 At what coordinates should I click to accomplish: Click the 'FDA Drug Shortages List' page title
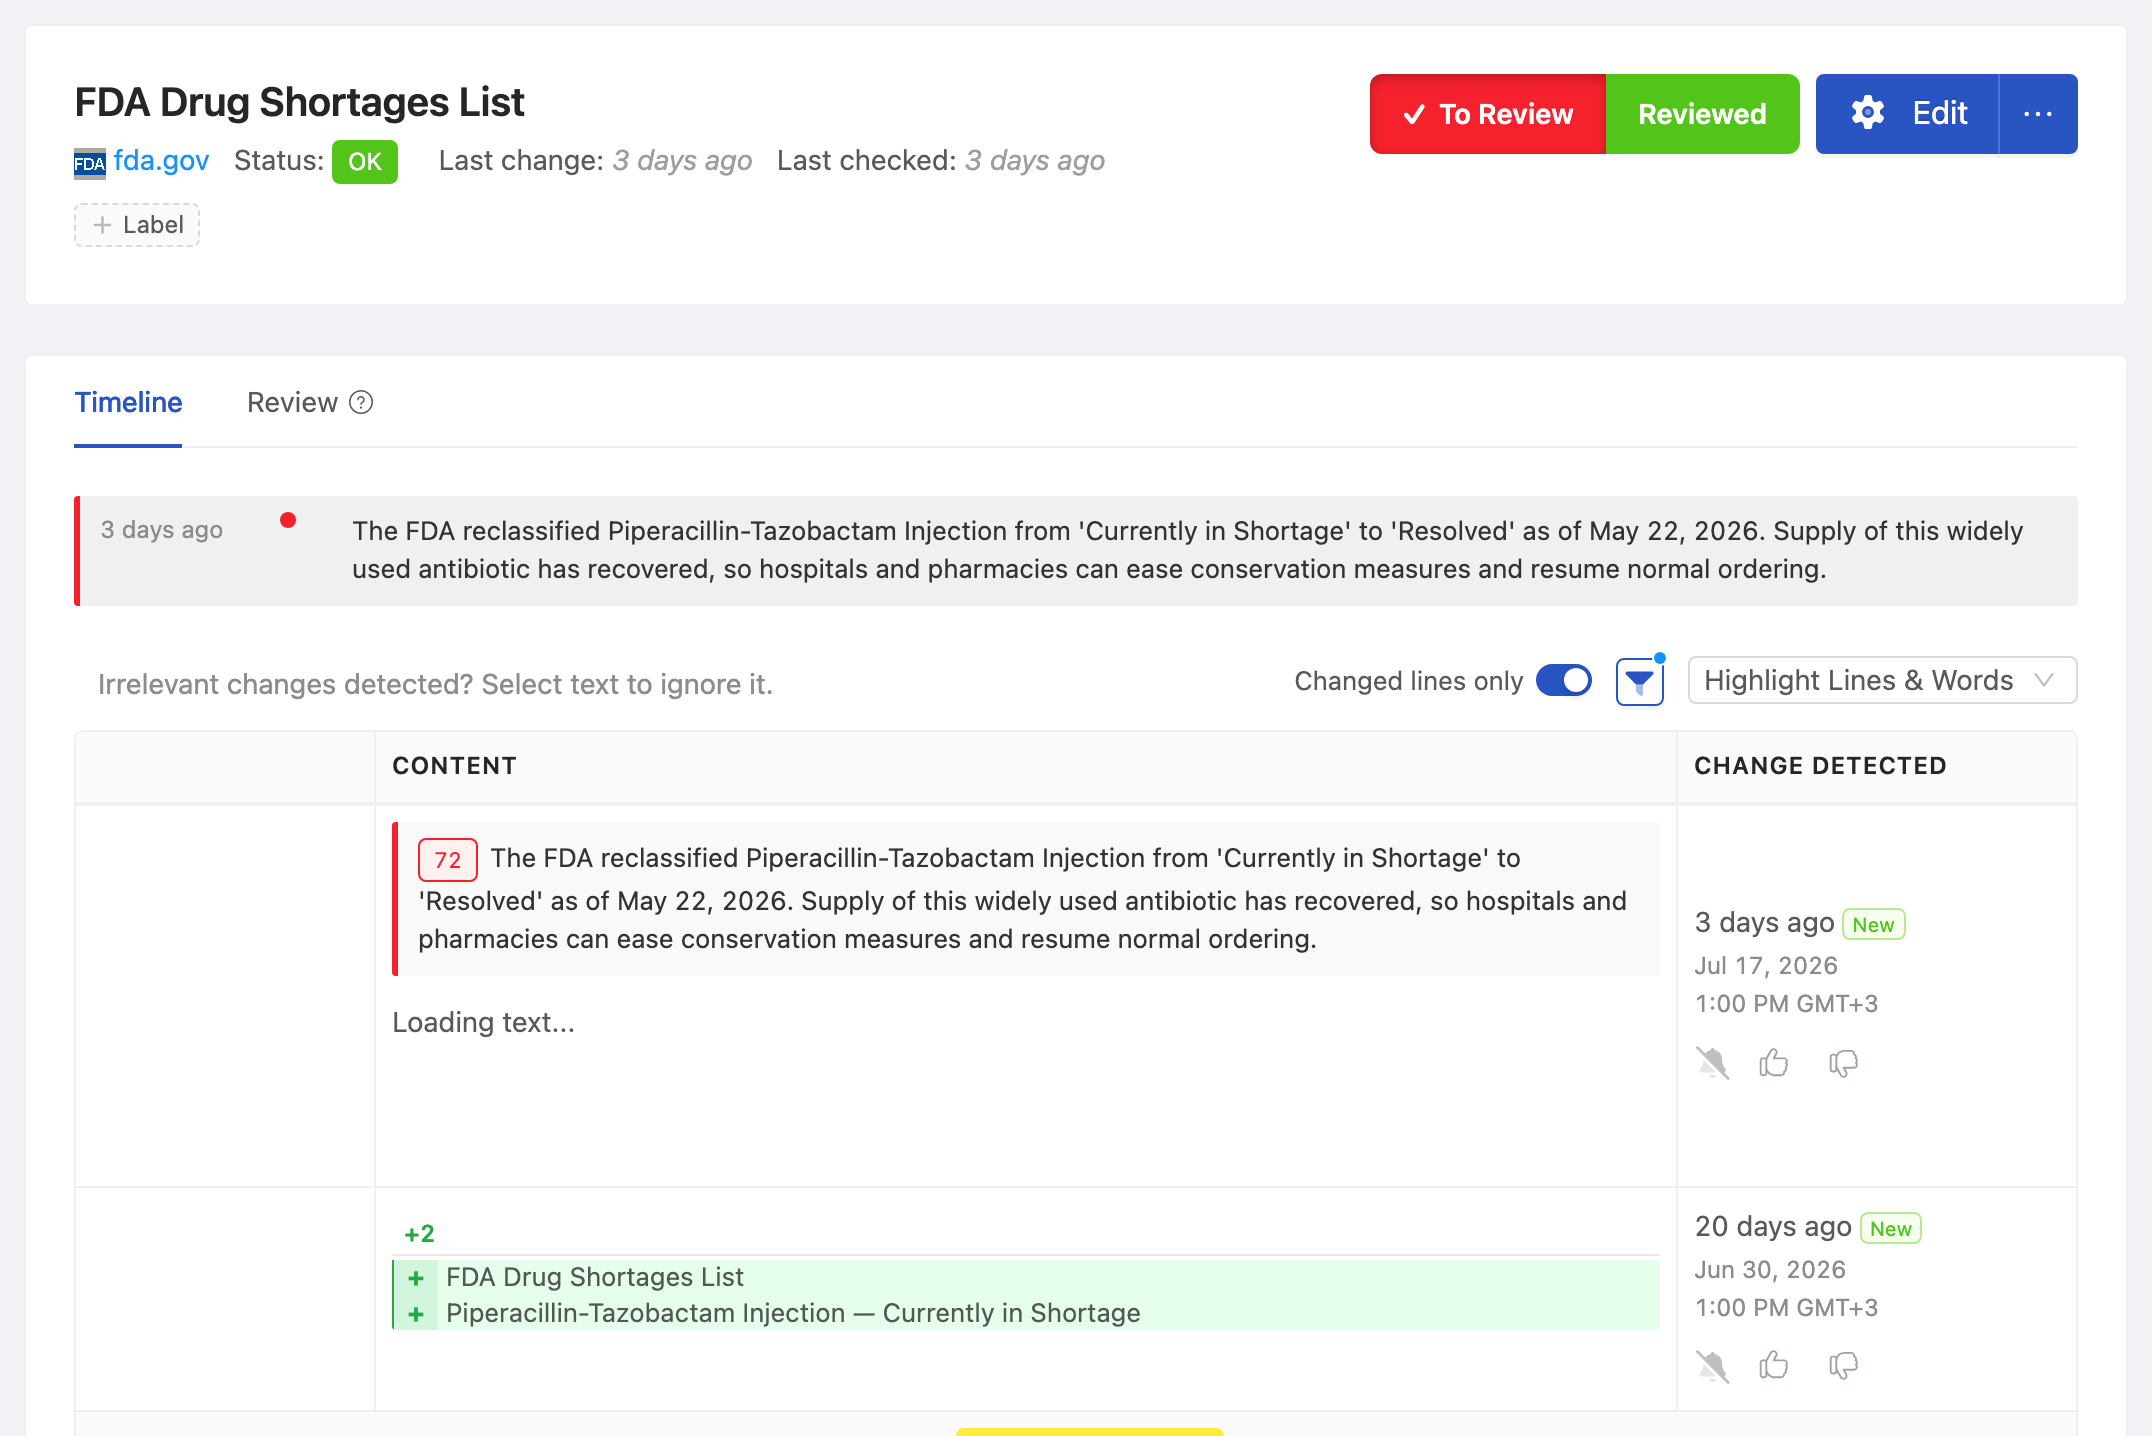point(300,102)
